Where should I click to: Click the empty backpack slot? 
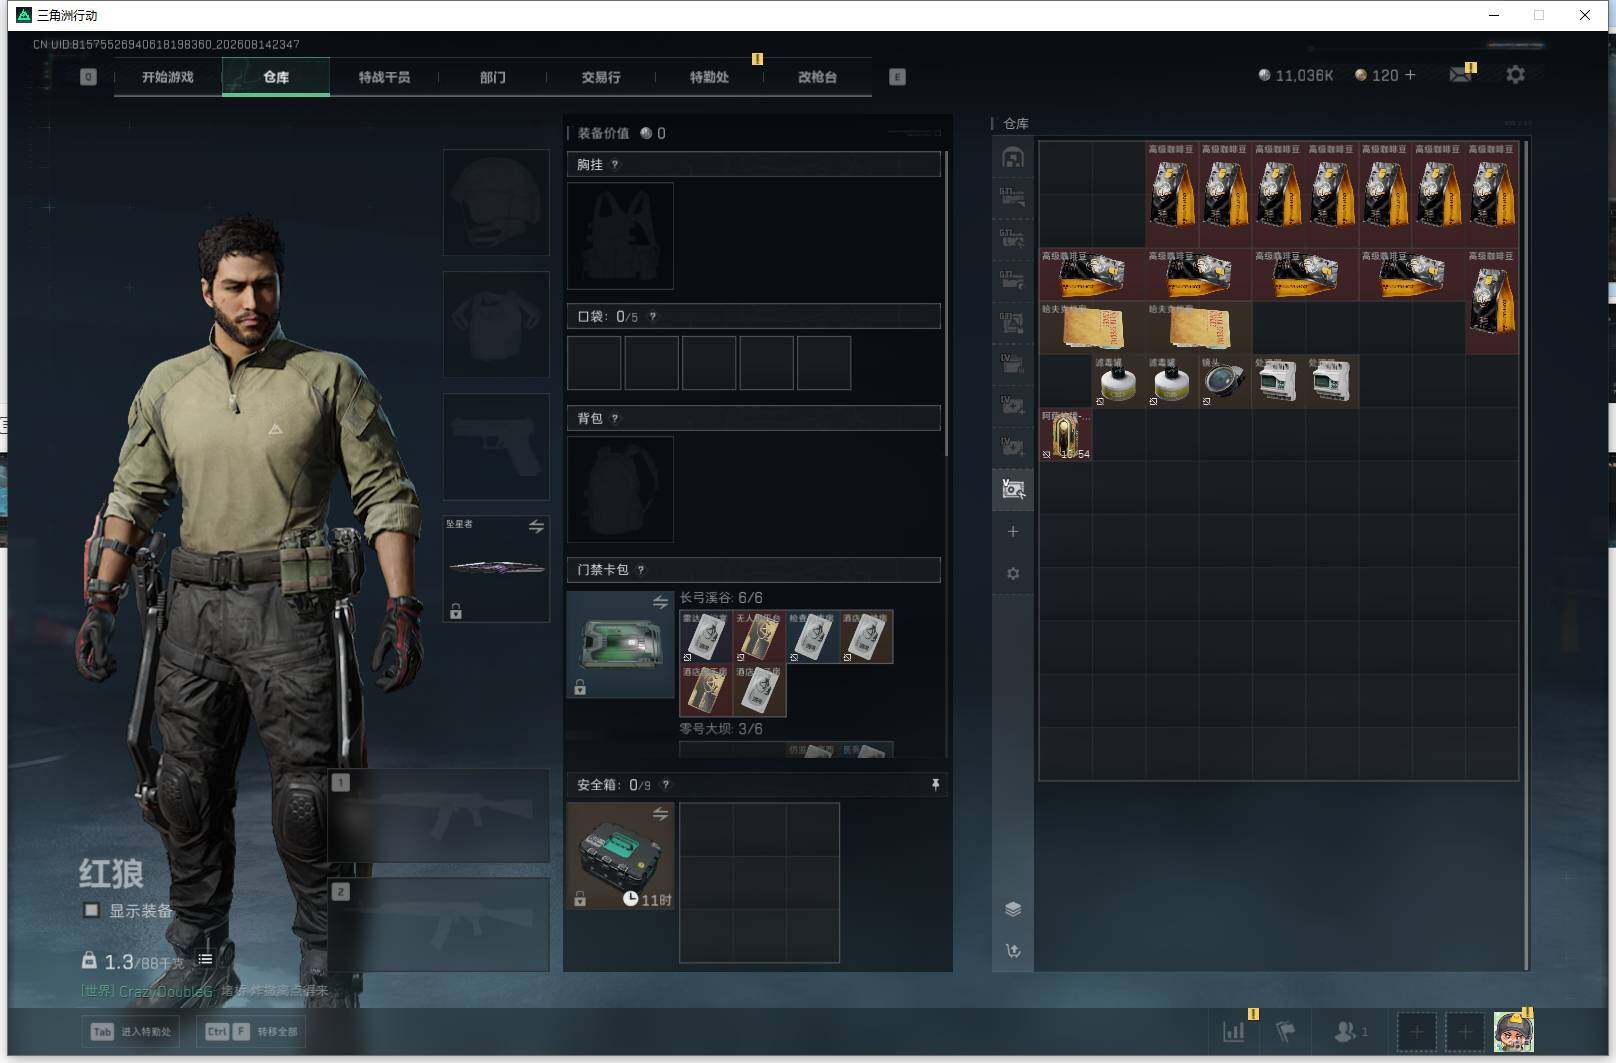[620, 490]
